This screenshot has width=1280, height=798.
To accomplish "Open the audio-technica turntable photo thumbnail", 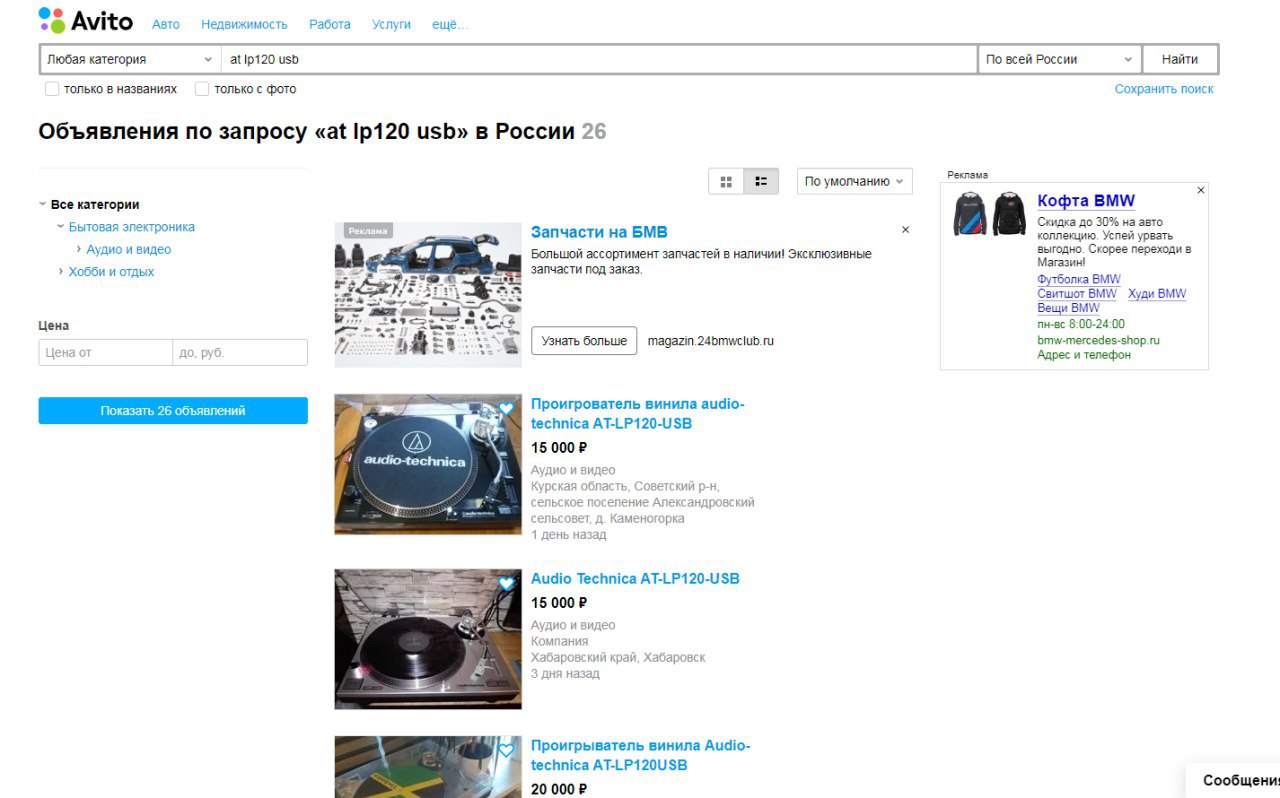I will pos(428,464).
